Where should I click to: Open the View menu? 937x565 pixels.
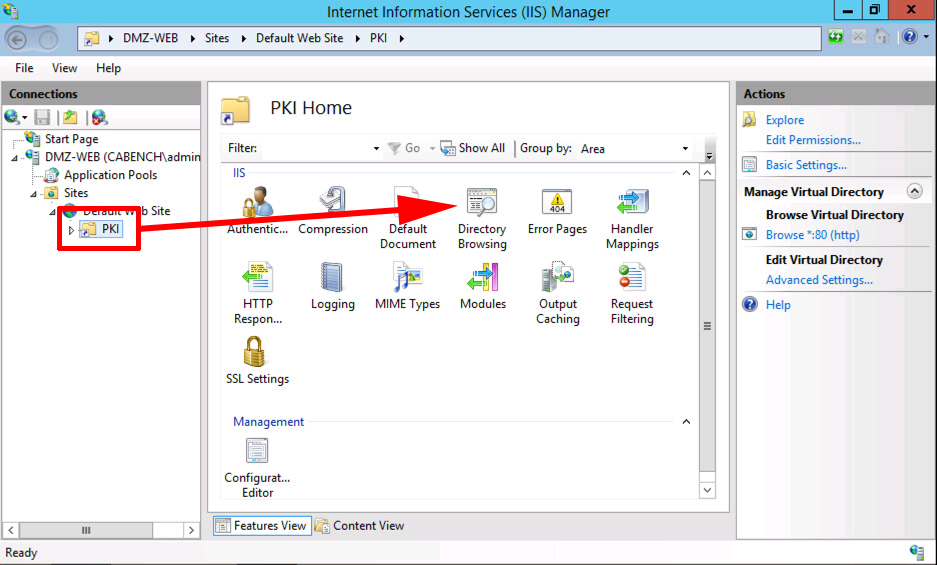(x=64, y=68)
